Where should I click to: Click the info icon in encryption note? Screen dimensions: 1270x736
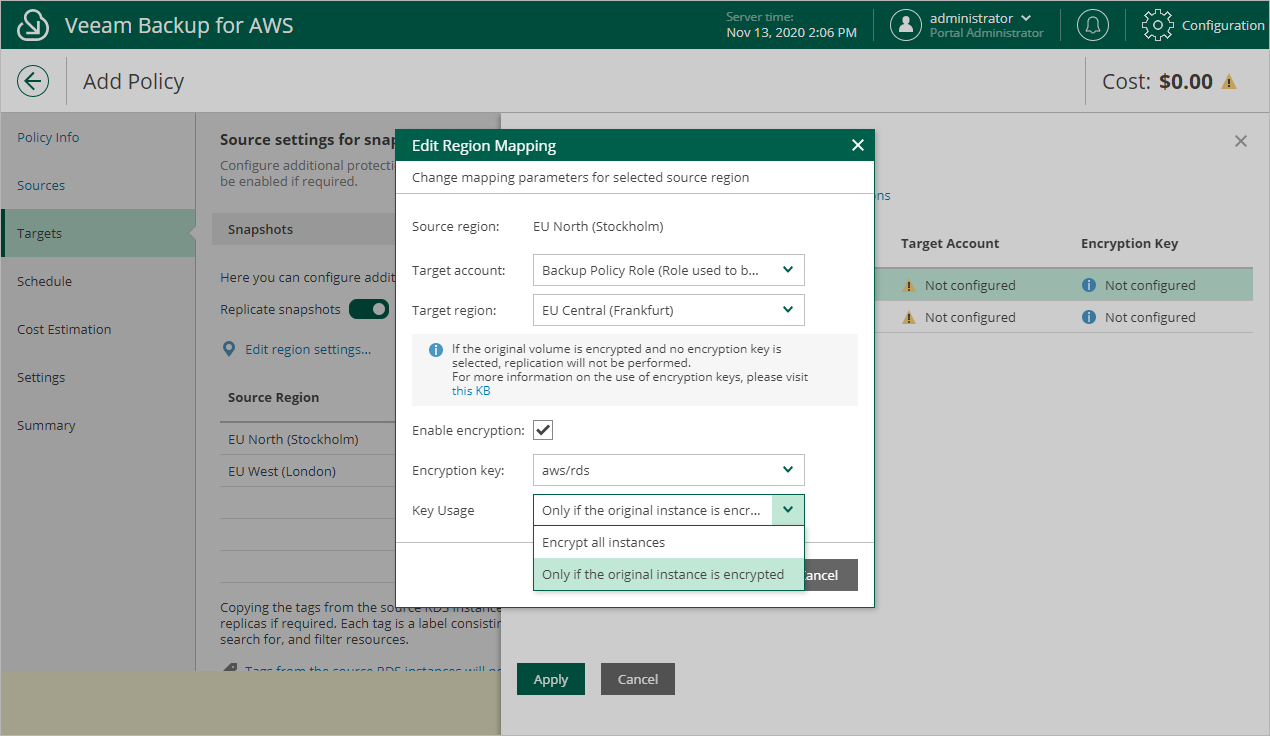click(x=436, y=350)
